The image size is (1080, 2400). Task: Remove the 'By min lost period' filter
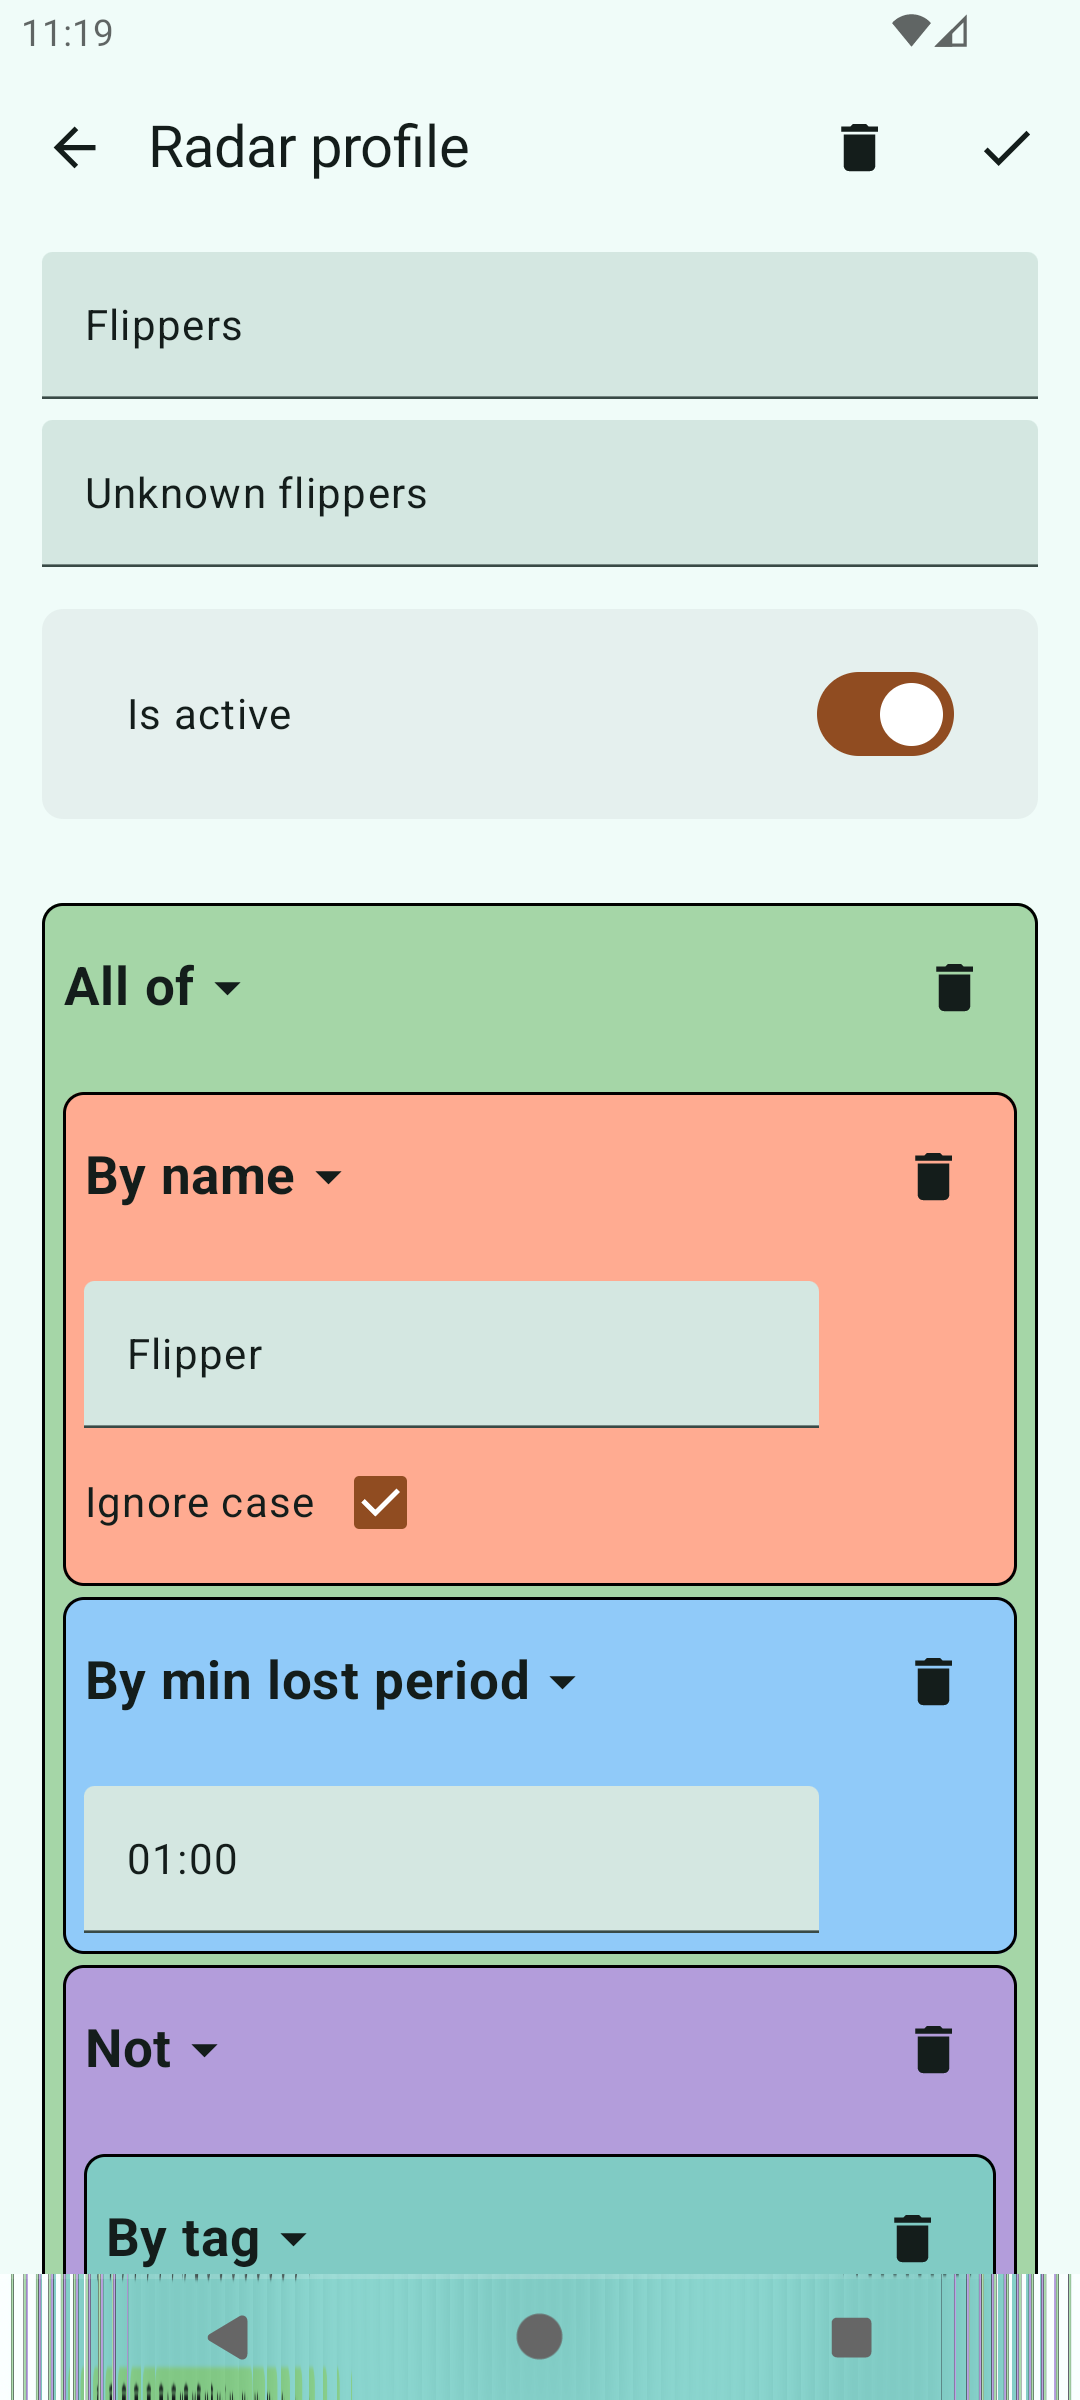click(933, 1681)
